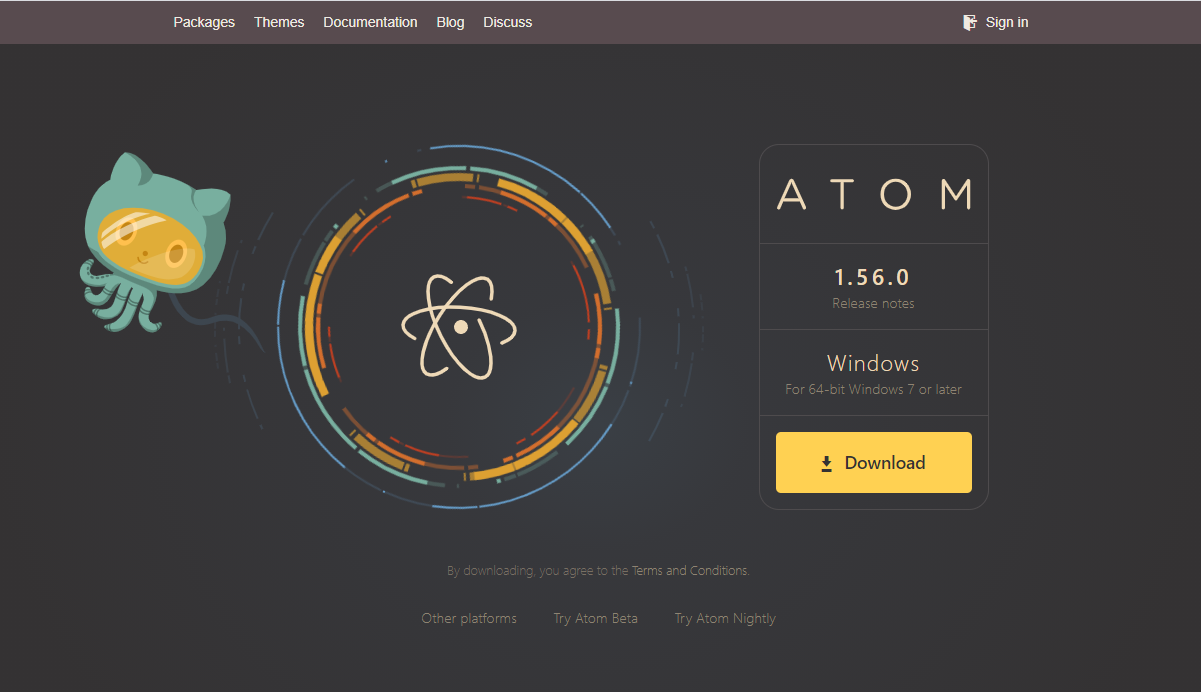The image size is (1201, 692).
Task: Click the Octocat astronaut mascot
Action: coord(155,243)
